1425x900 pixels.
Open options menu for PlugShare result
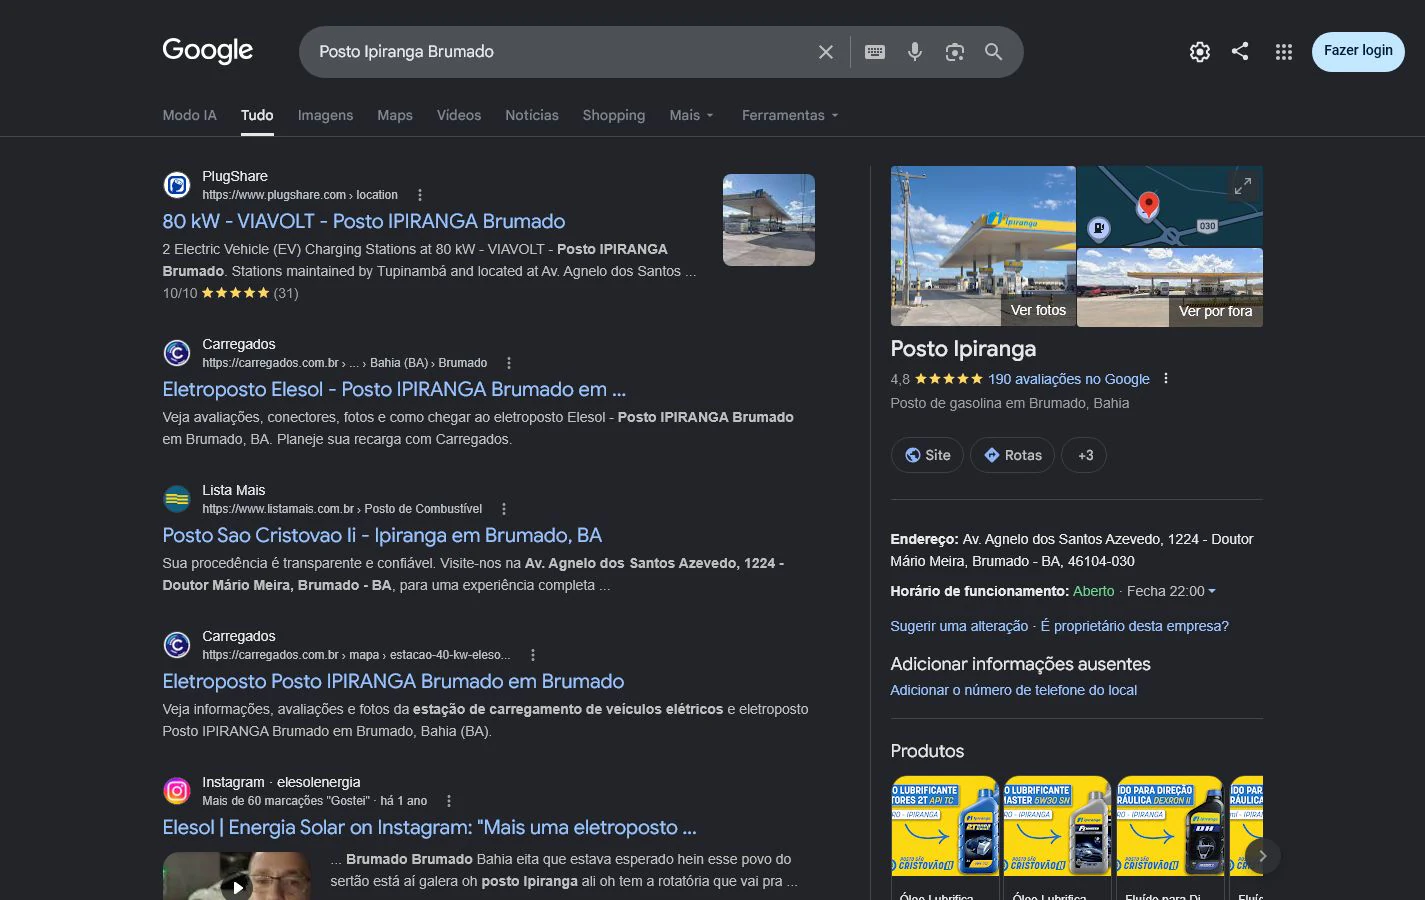420,195
